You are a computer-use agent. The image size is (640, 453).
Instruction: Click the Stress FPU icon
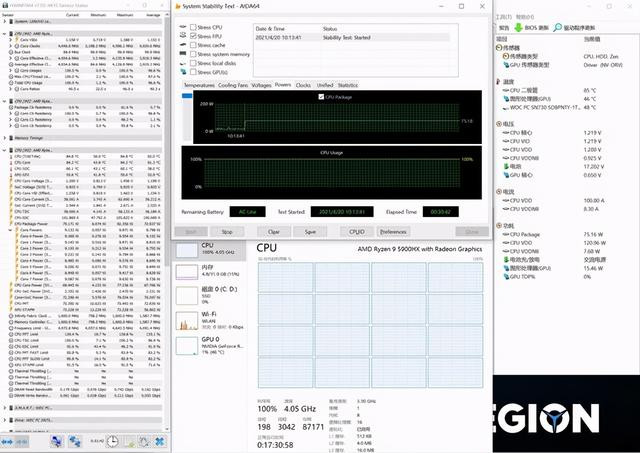point(183,36)
